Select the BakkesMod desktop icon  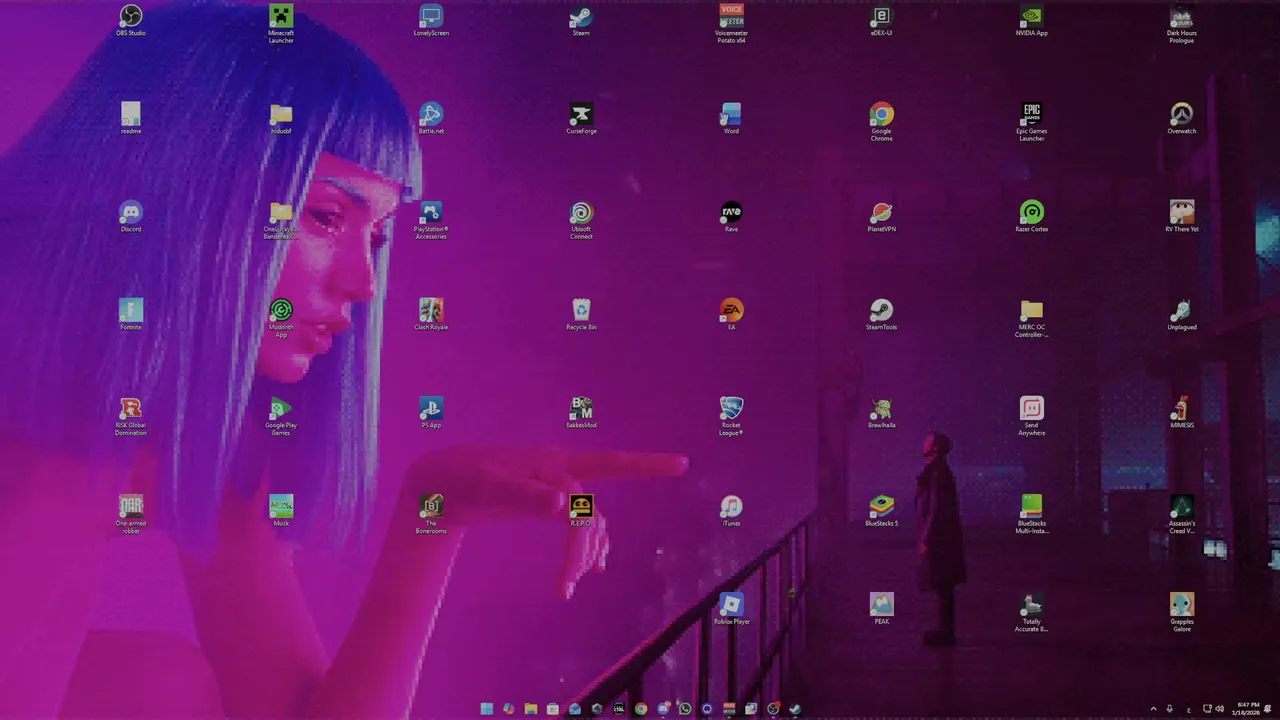point(581,413)
